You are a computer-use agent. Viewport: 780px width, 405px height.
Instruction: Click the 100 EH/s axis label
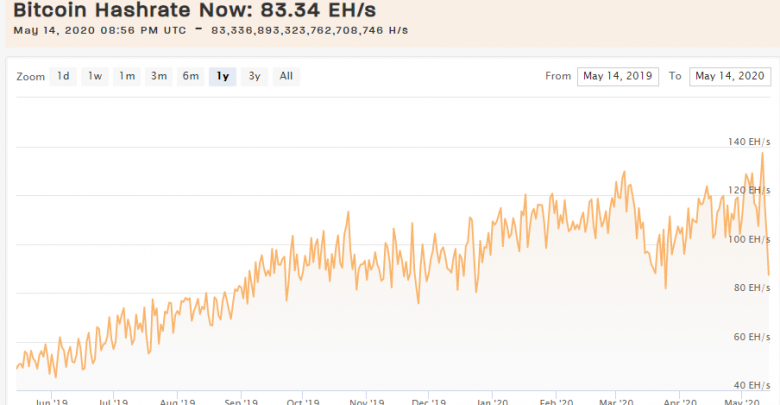749,239
